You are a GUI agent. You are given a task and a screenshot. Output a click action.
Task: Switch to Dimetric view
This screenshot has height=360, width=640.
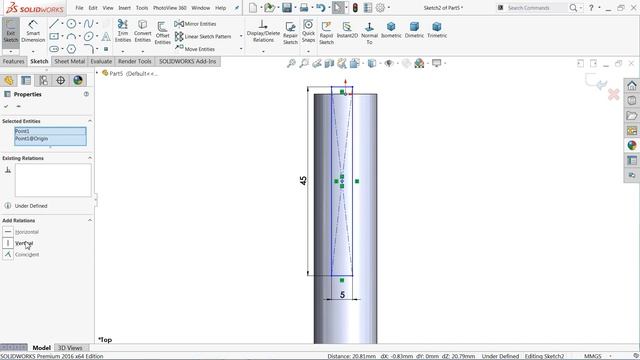[x=414, y=30]
